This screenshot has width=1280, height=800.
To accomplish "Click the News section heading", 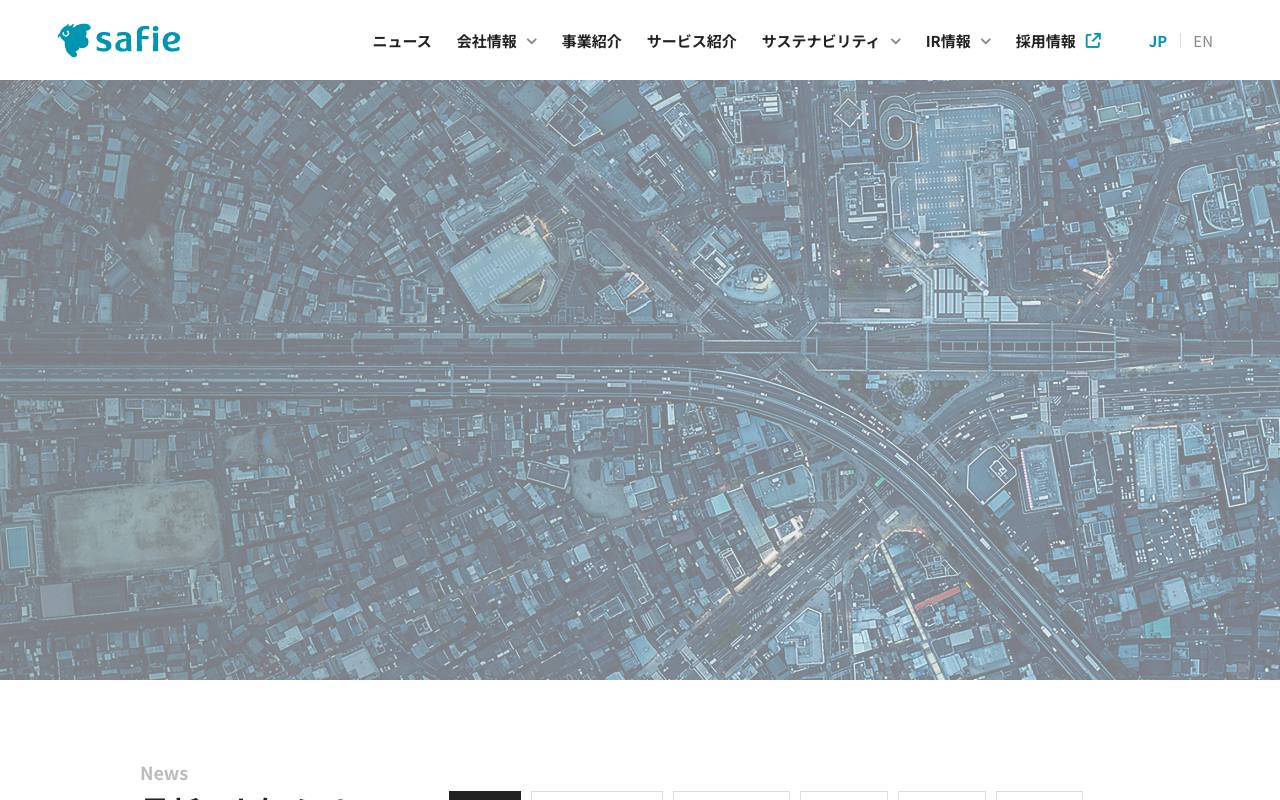I will coord(164,772).
